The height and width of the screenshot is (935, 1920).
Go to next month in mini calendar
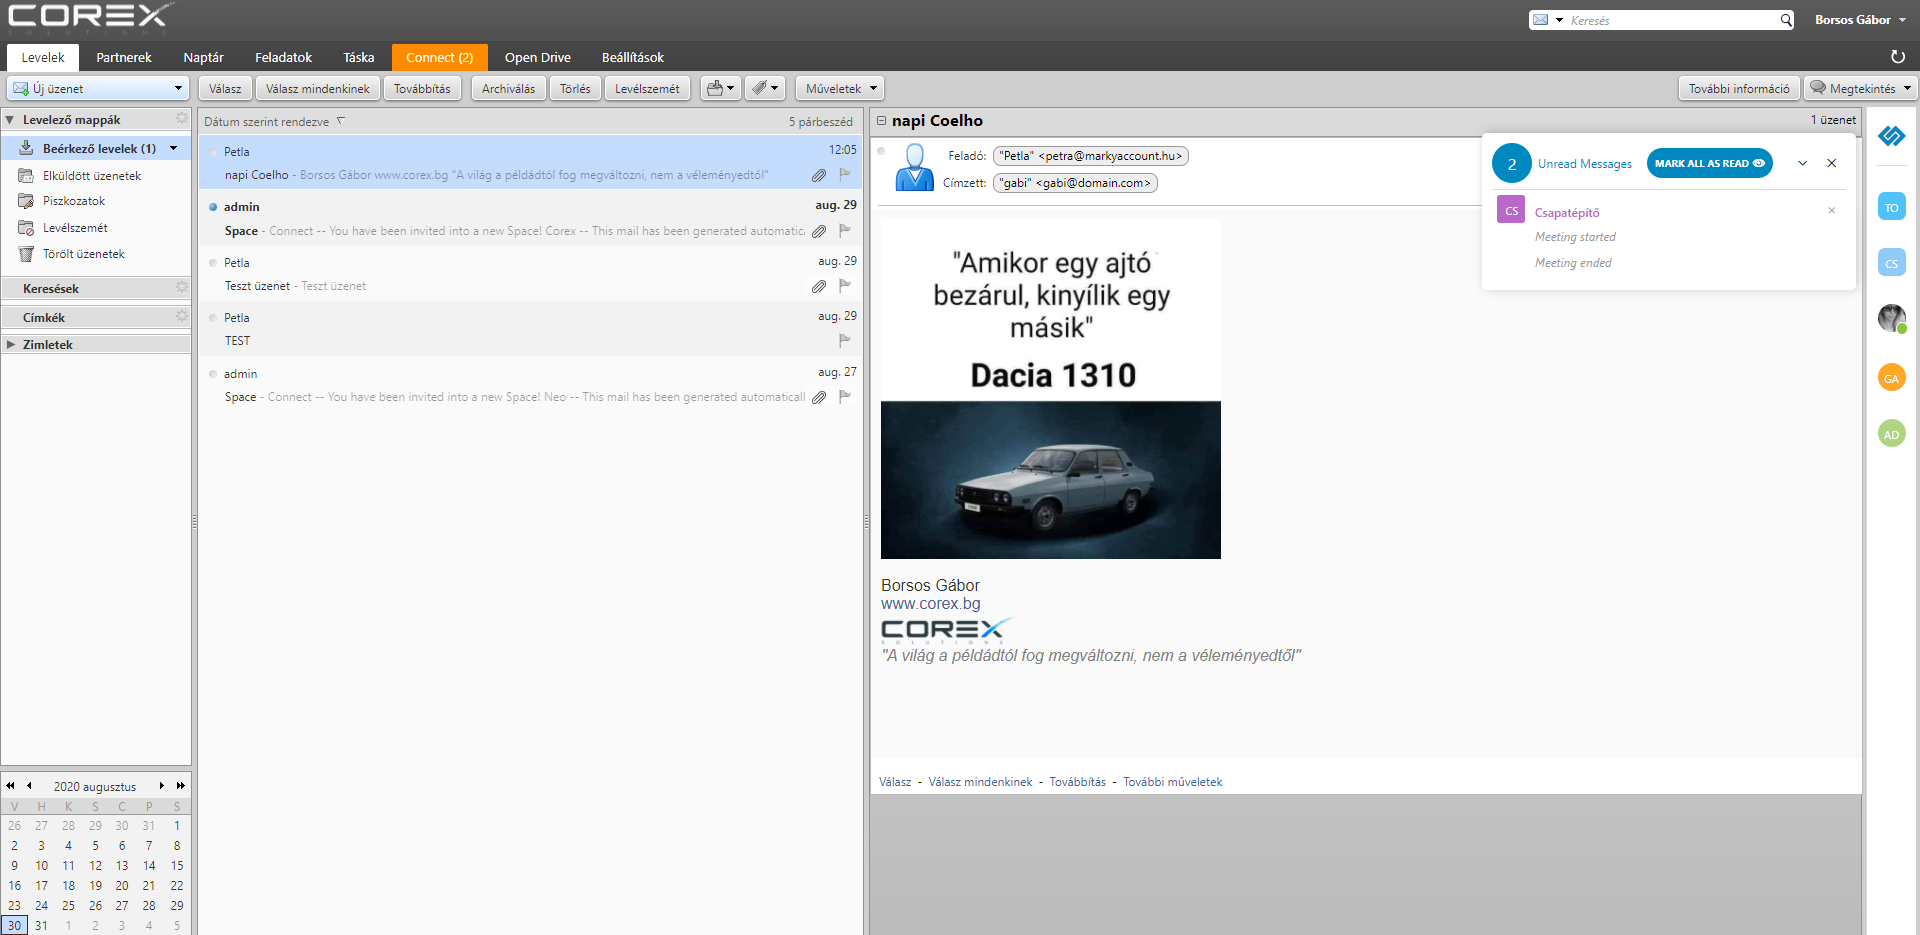tap(162, 786)
